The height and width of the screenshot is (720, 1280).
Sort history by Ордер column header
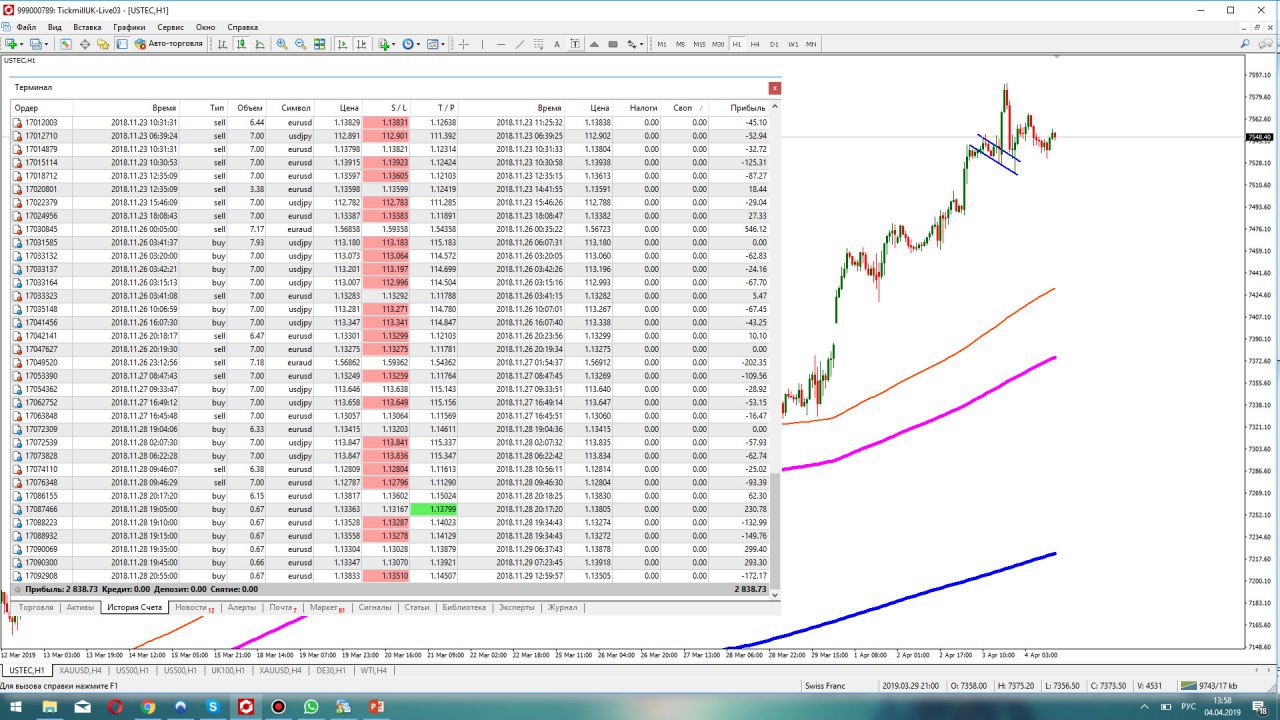point(41,107)
